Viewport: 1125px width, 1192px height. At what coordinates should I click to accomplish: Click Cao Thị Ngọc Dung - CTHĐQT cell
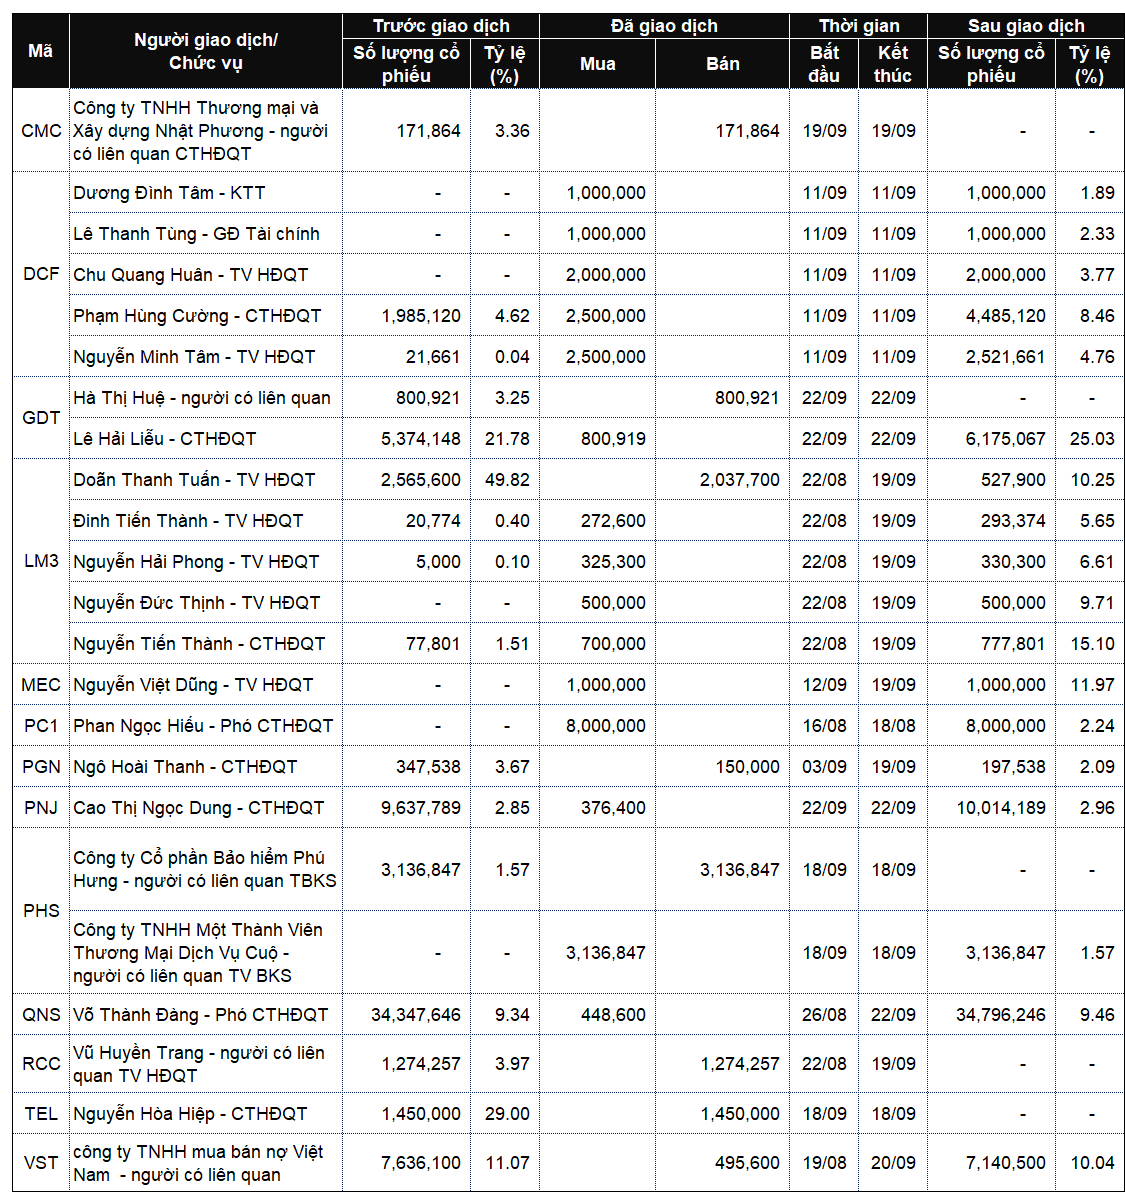click(x=206, y=807)
